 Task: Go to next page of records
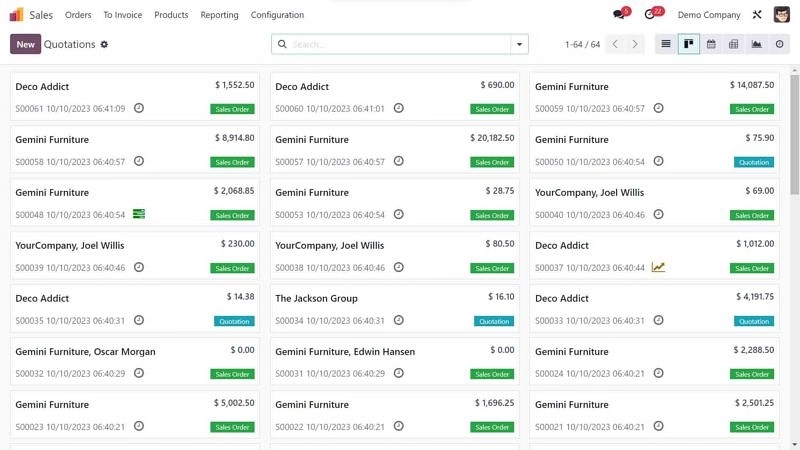point(635,44)
